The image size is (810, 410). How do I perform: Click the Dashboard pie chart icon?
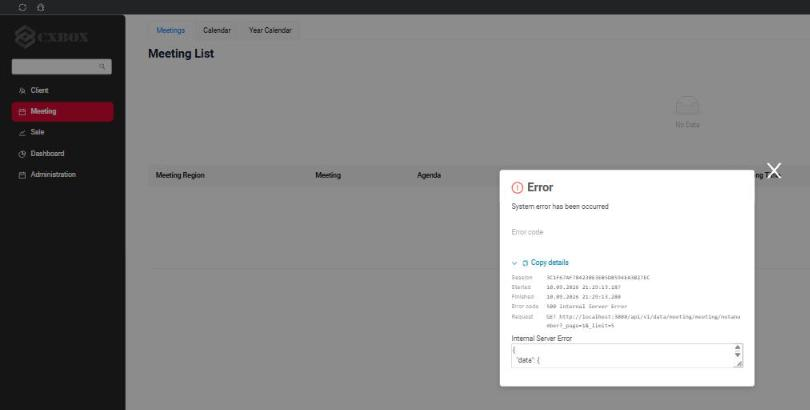(x=22, y=154)
